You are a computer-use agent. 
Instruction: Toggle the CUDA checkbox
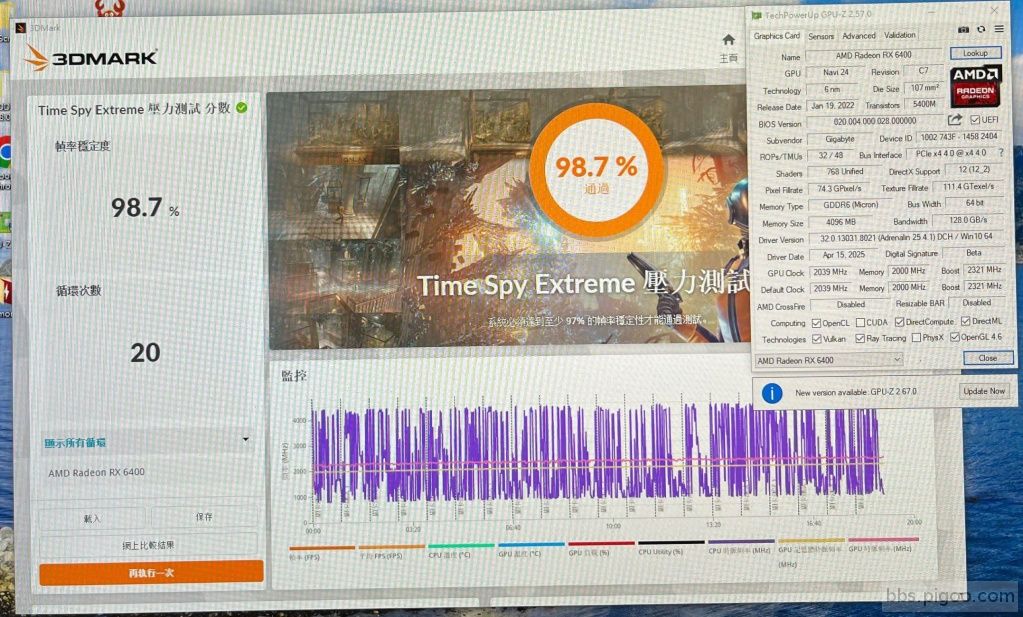860,322
